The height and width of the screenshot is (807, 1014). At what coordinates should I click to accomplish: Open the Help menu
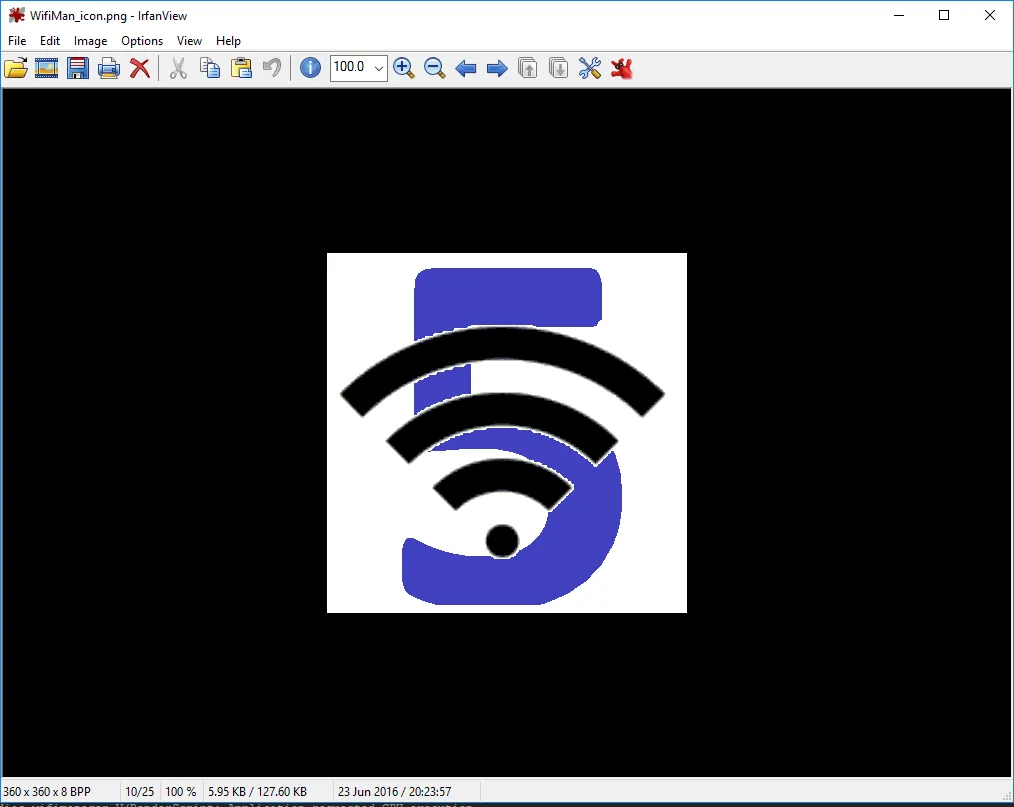pos(228,41)
